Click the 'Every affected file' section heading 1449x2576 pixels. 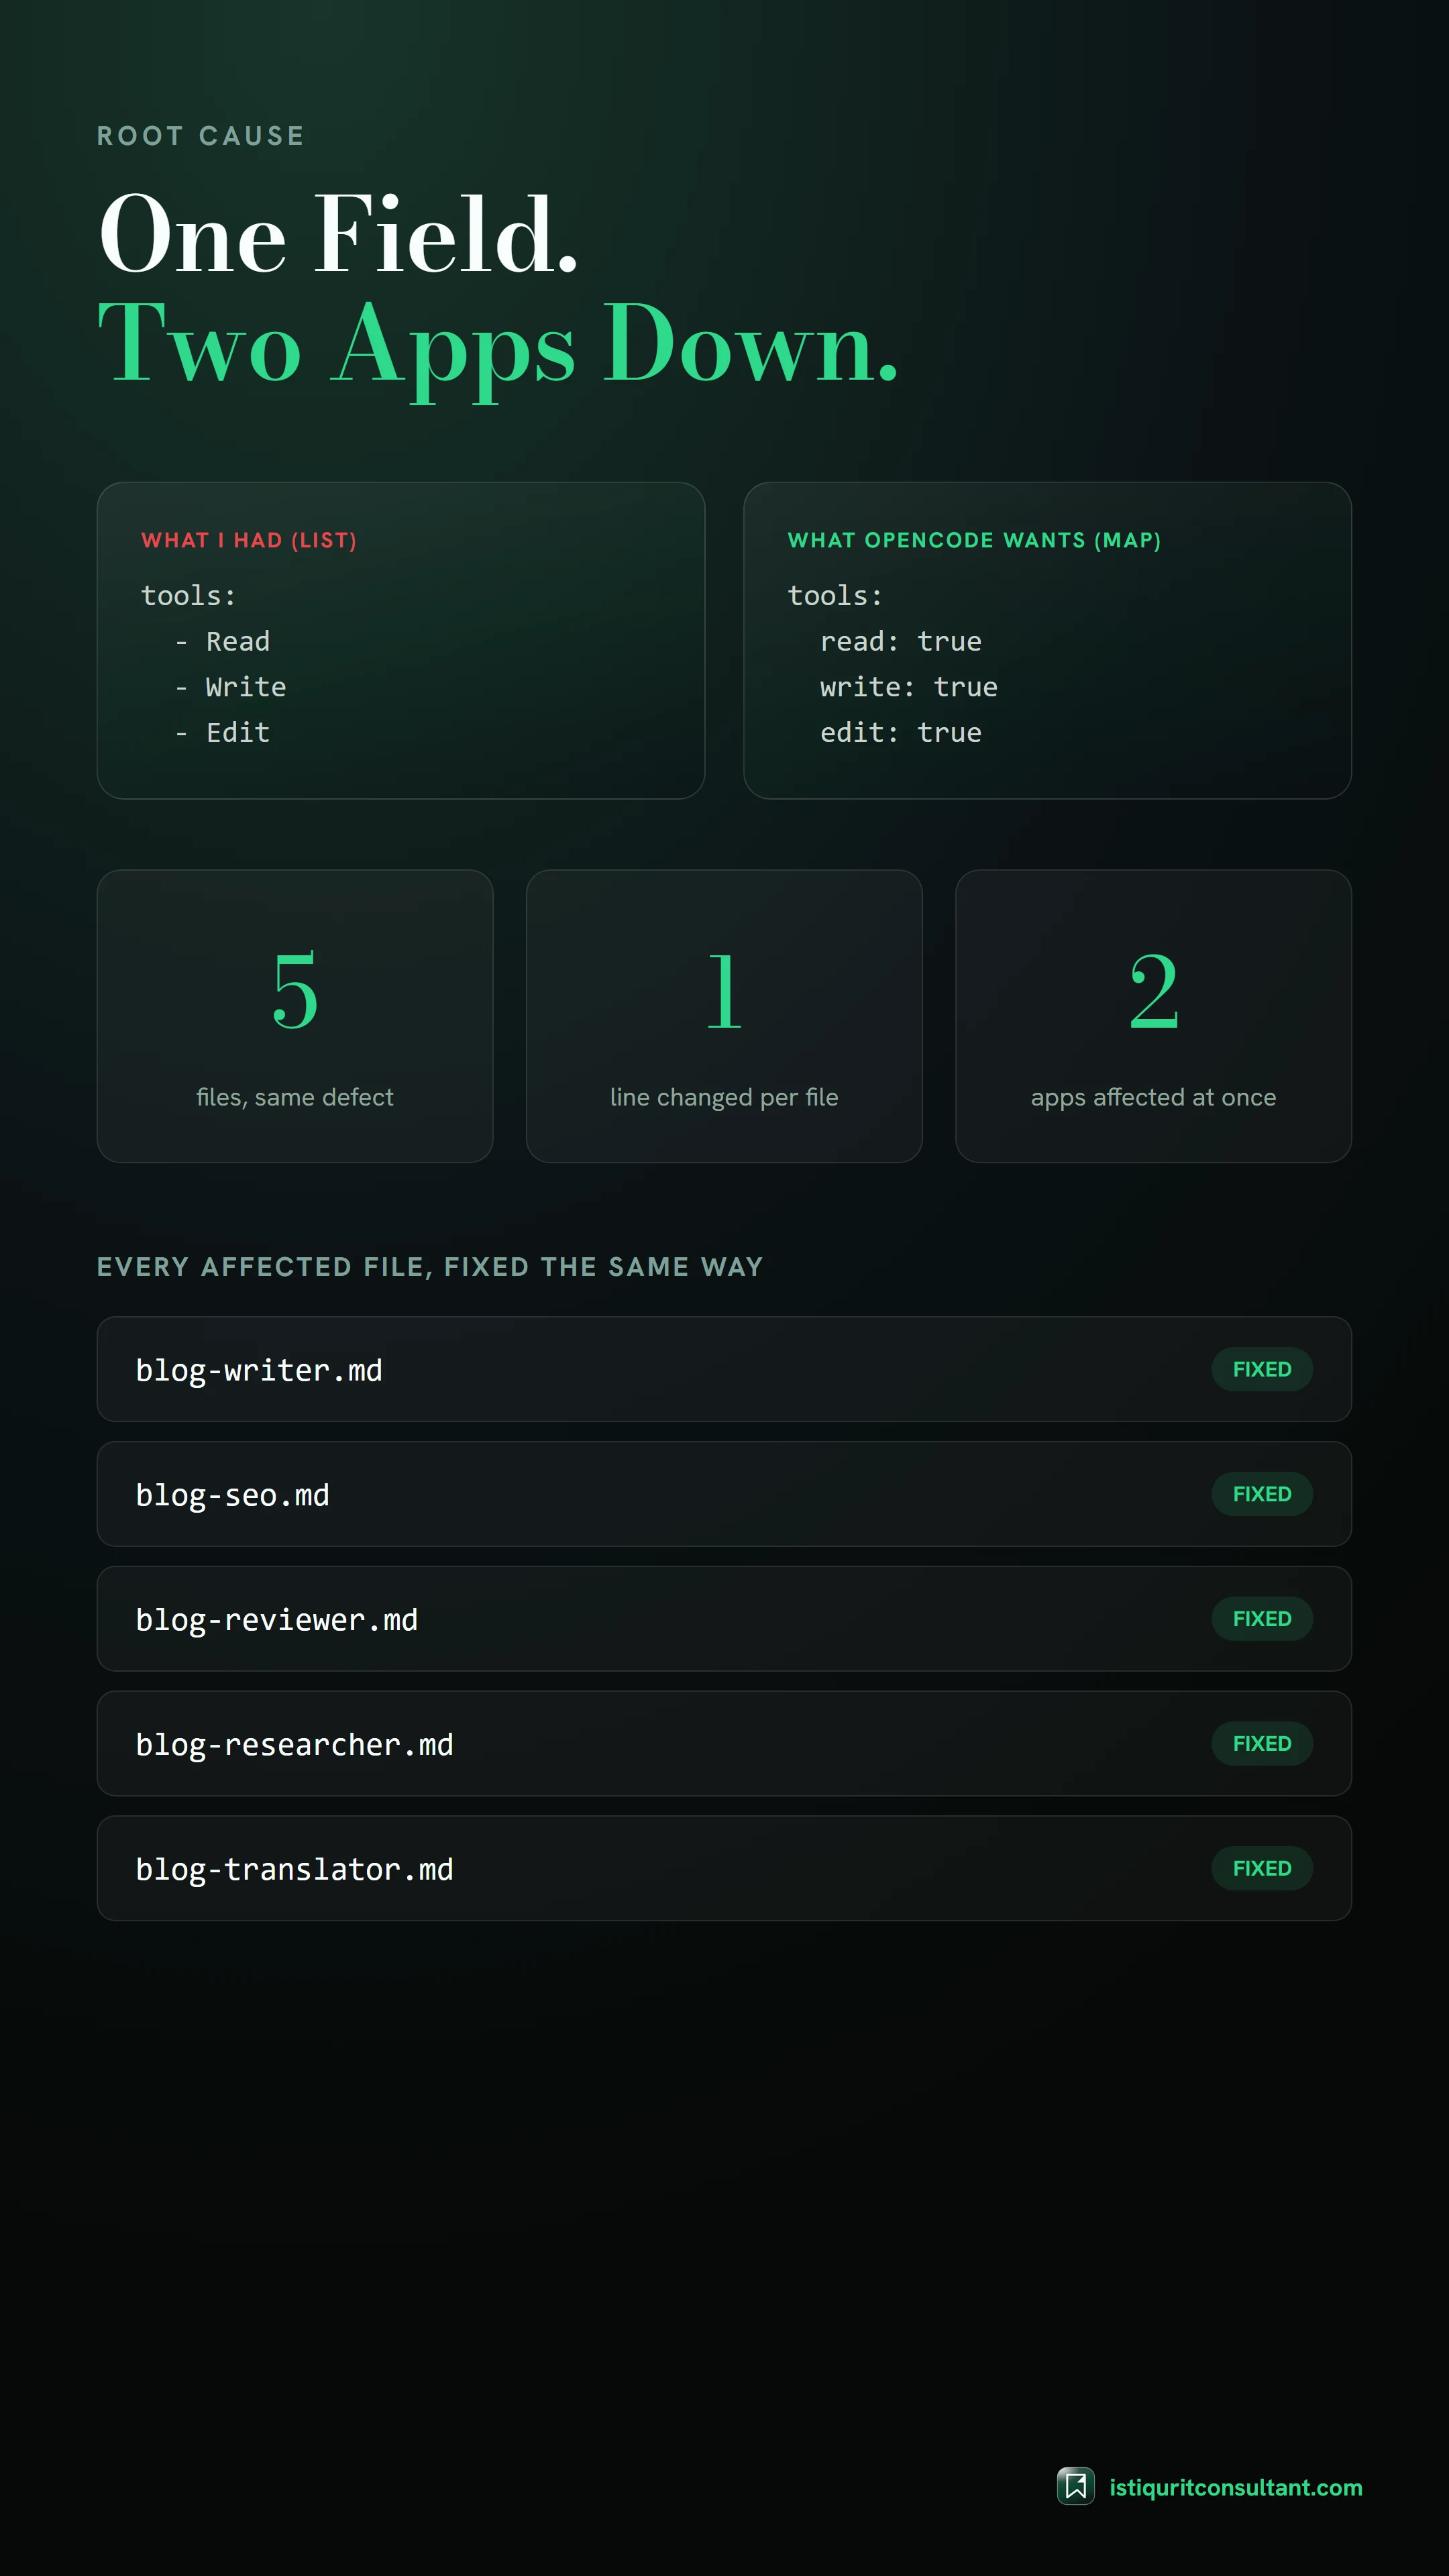[430, 1267]
